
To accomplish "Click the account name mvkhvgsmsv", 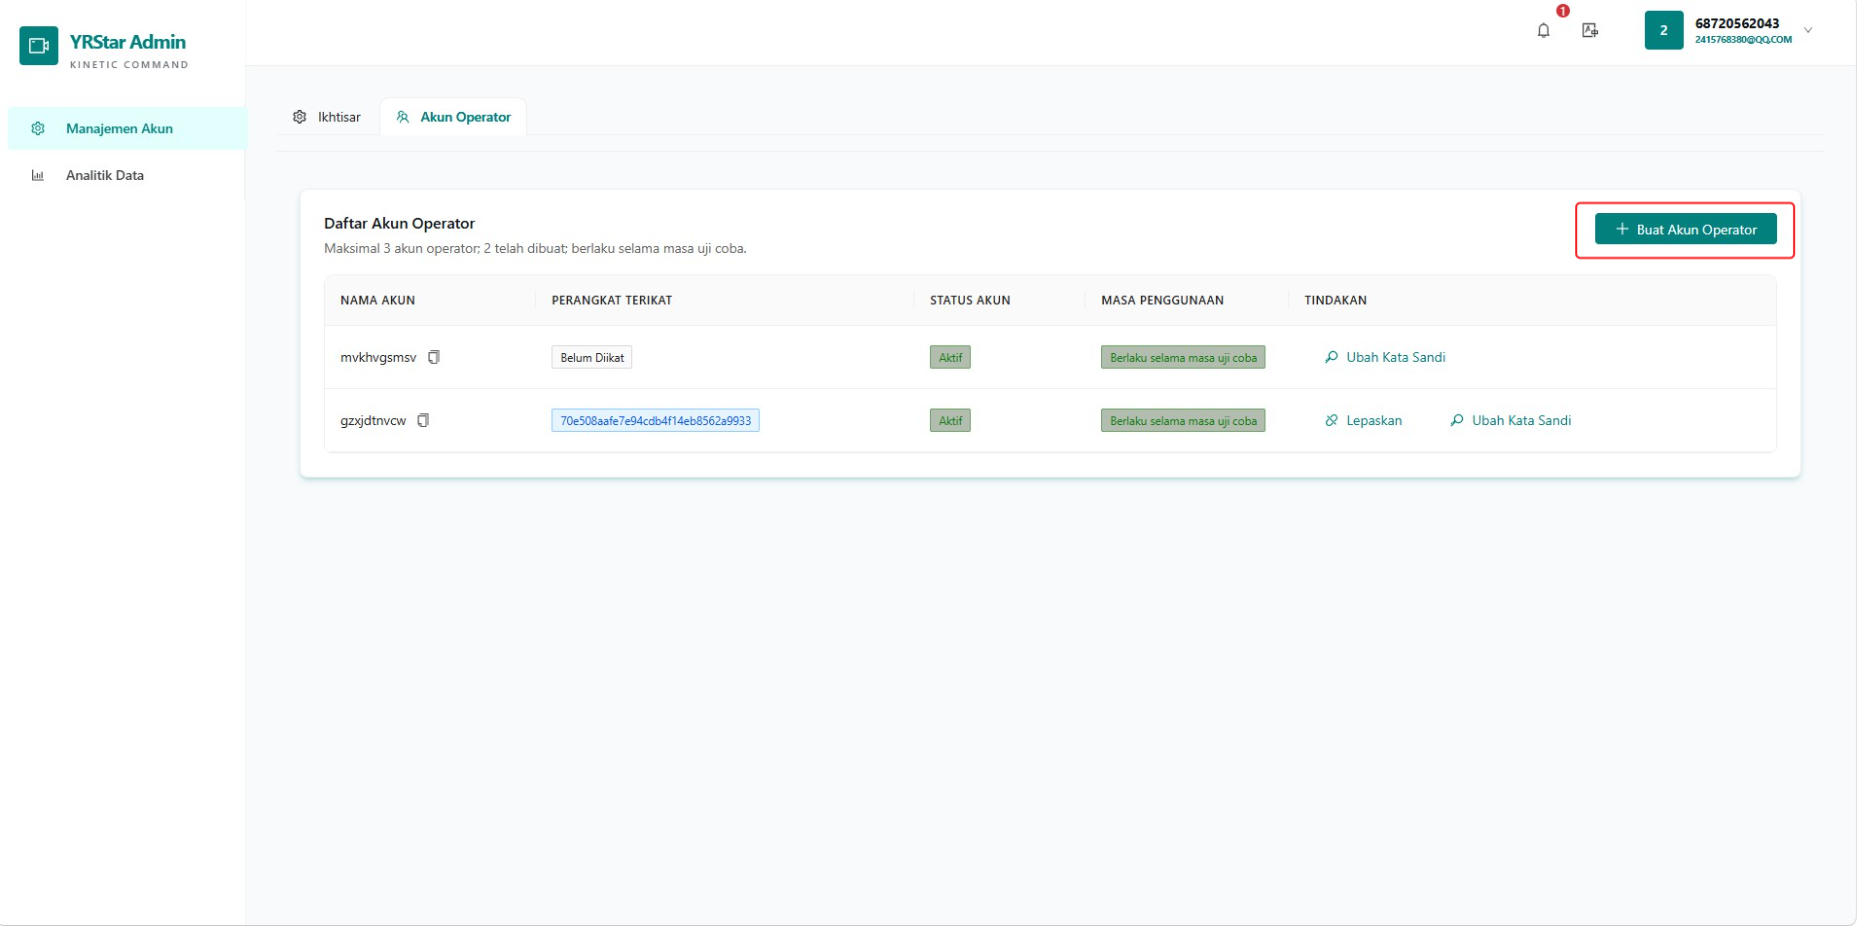I will pos(378,357).
